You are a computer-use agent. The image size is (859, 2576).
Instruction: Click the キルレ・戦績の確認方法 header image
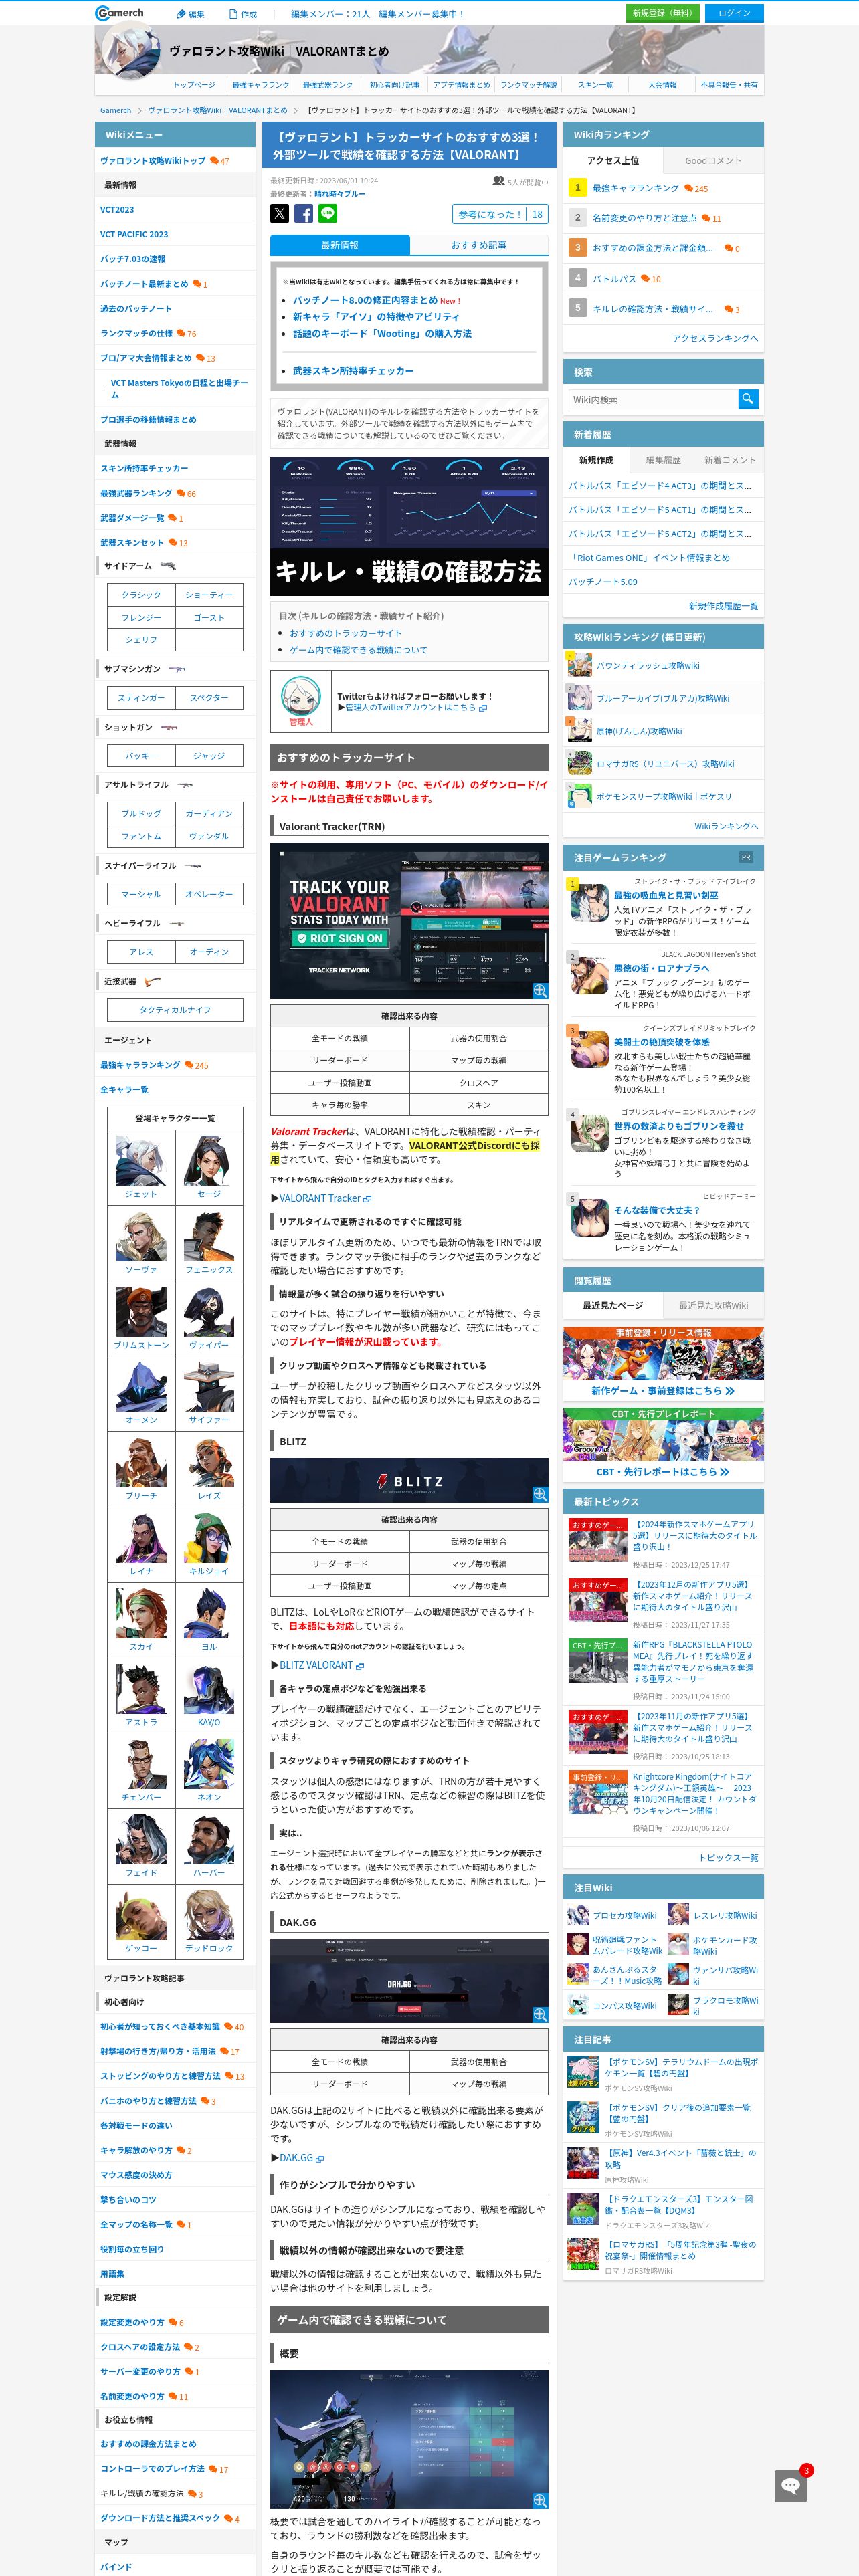409,526
